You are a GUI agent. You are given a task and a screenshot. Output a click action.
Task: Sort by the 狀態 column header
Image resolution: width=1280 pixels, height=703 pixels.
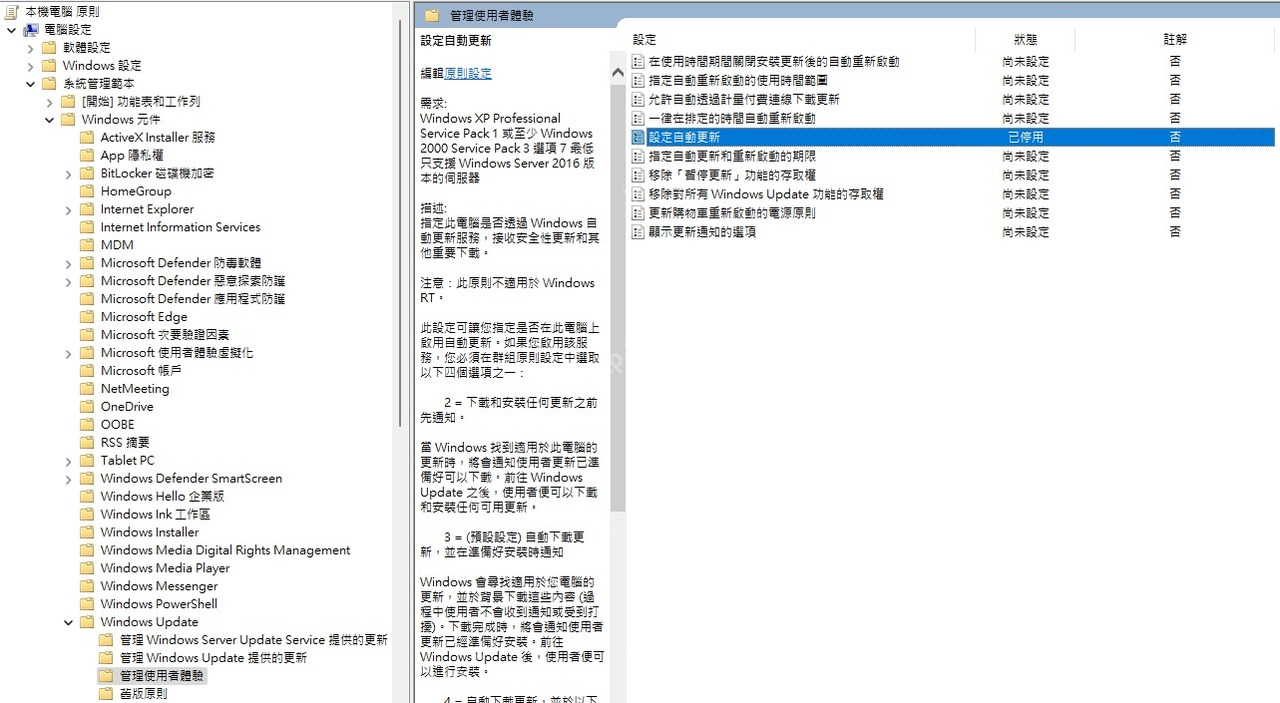point(1025,40)
